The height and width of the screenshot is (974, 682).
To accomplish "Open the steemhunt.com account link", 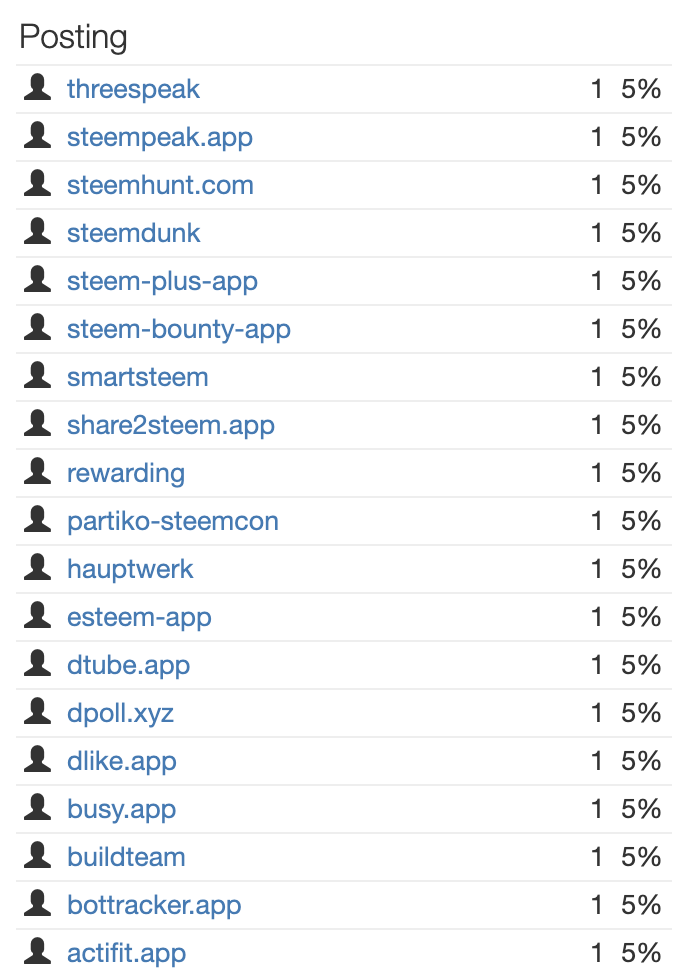I will click(160, 185).
